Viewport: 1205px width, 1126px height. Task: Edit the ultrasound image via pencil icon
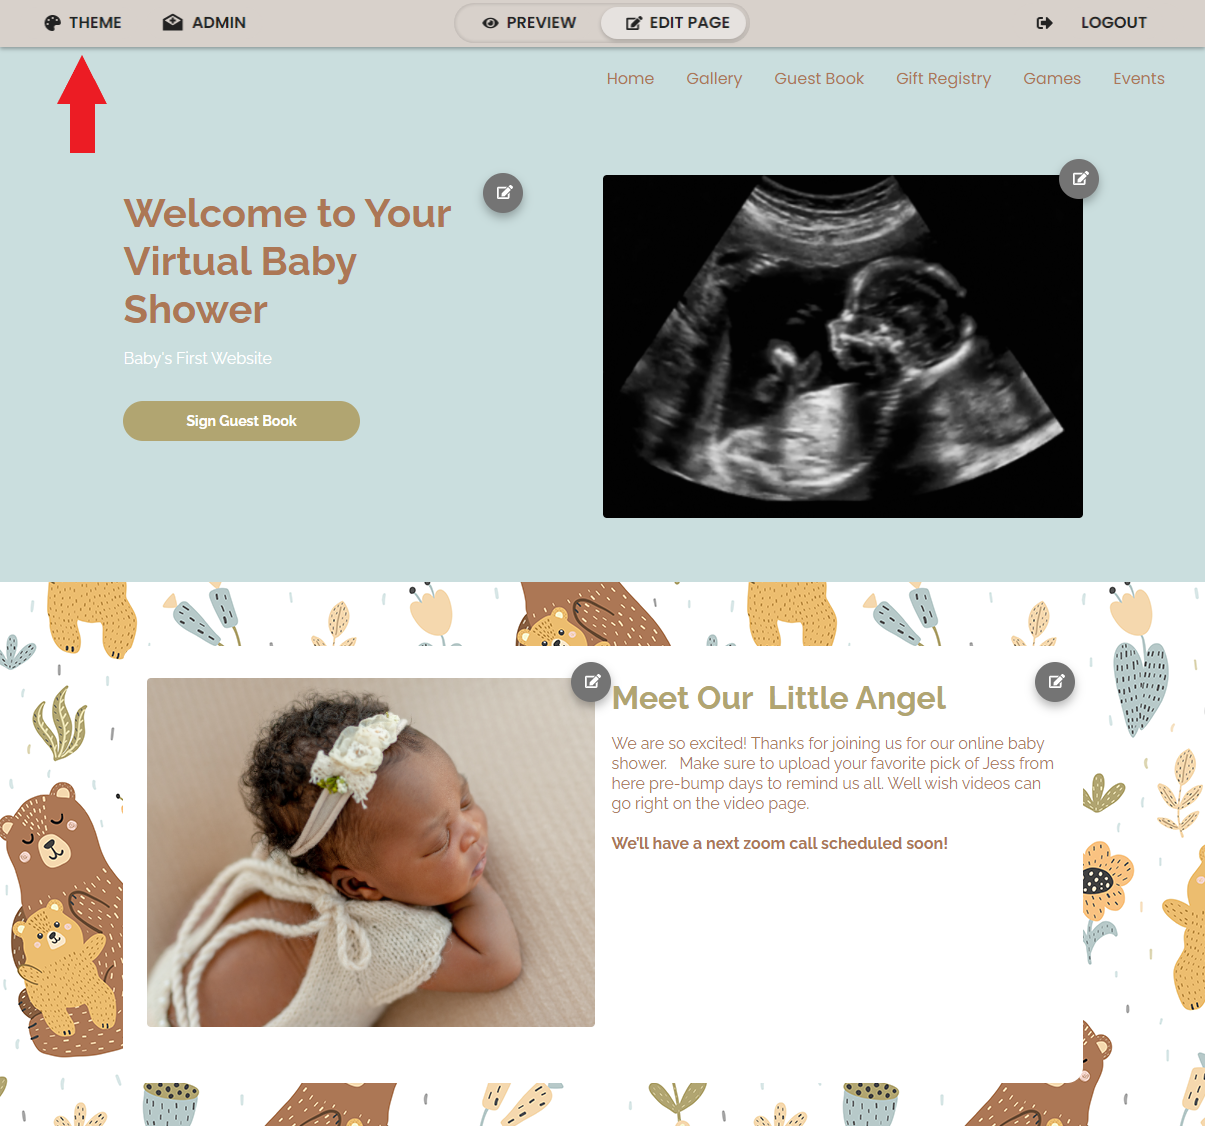pos(1079,179)
